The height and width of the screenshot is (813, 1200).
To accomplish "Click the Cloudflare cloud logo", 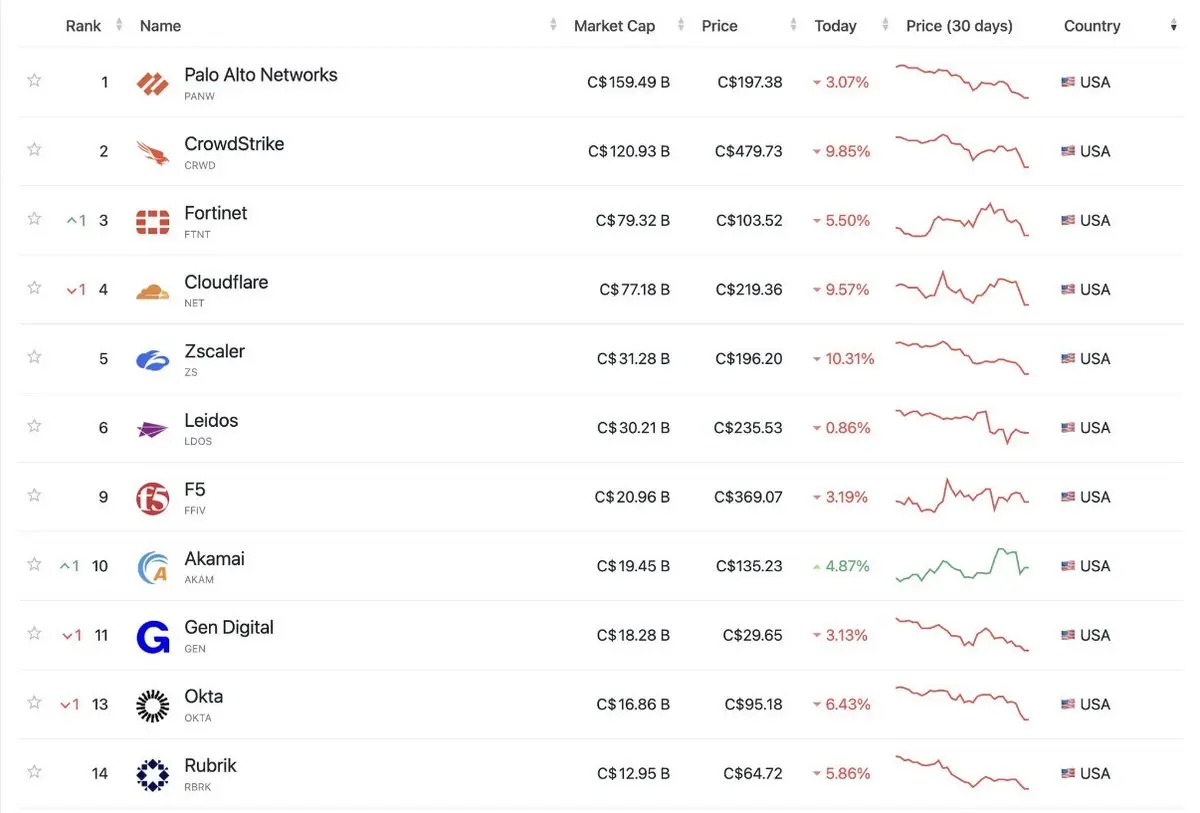I will [x=152, y=291].
